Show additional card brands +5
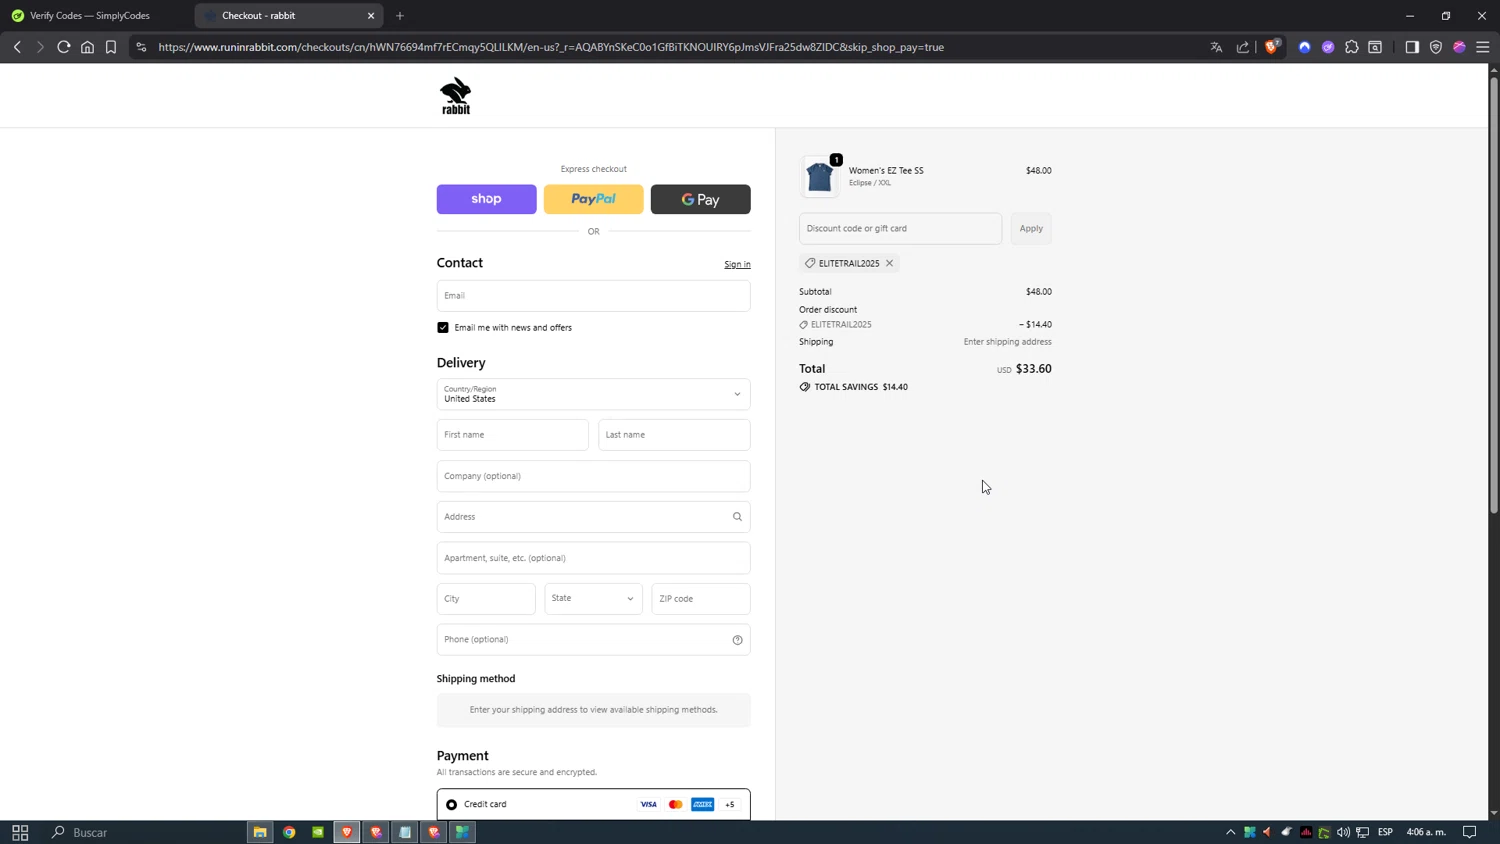Viewport: 1500px width, 844px height. pos(730,805)
